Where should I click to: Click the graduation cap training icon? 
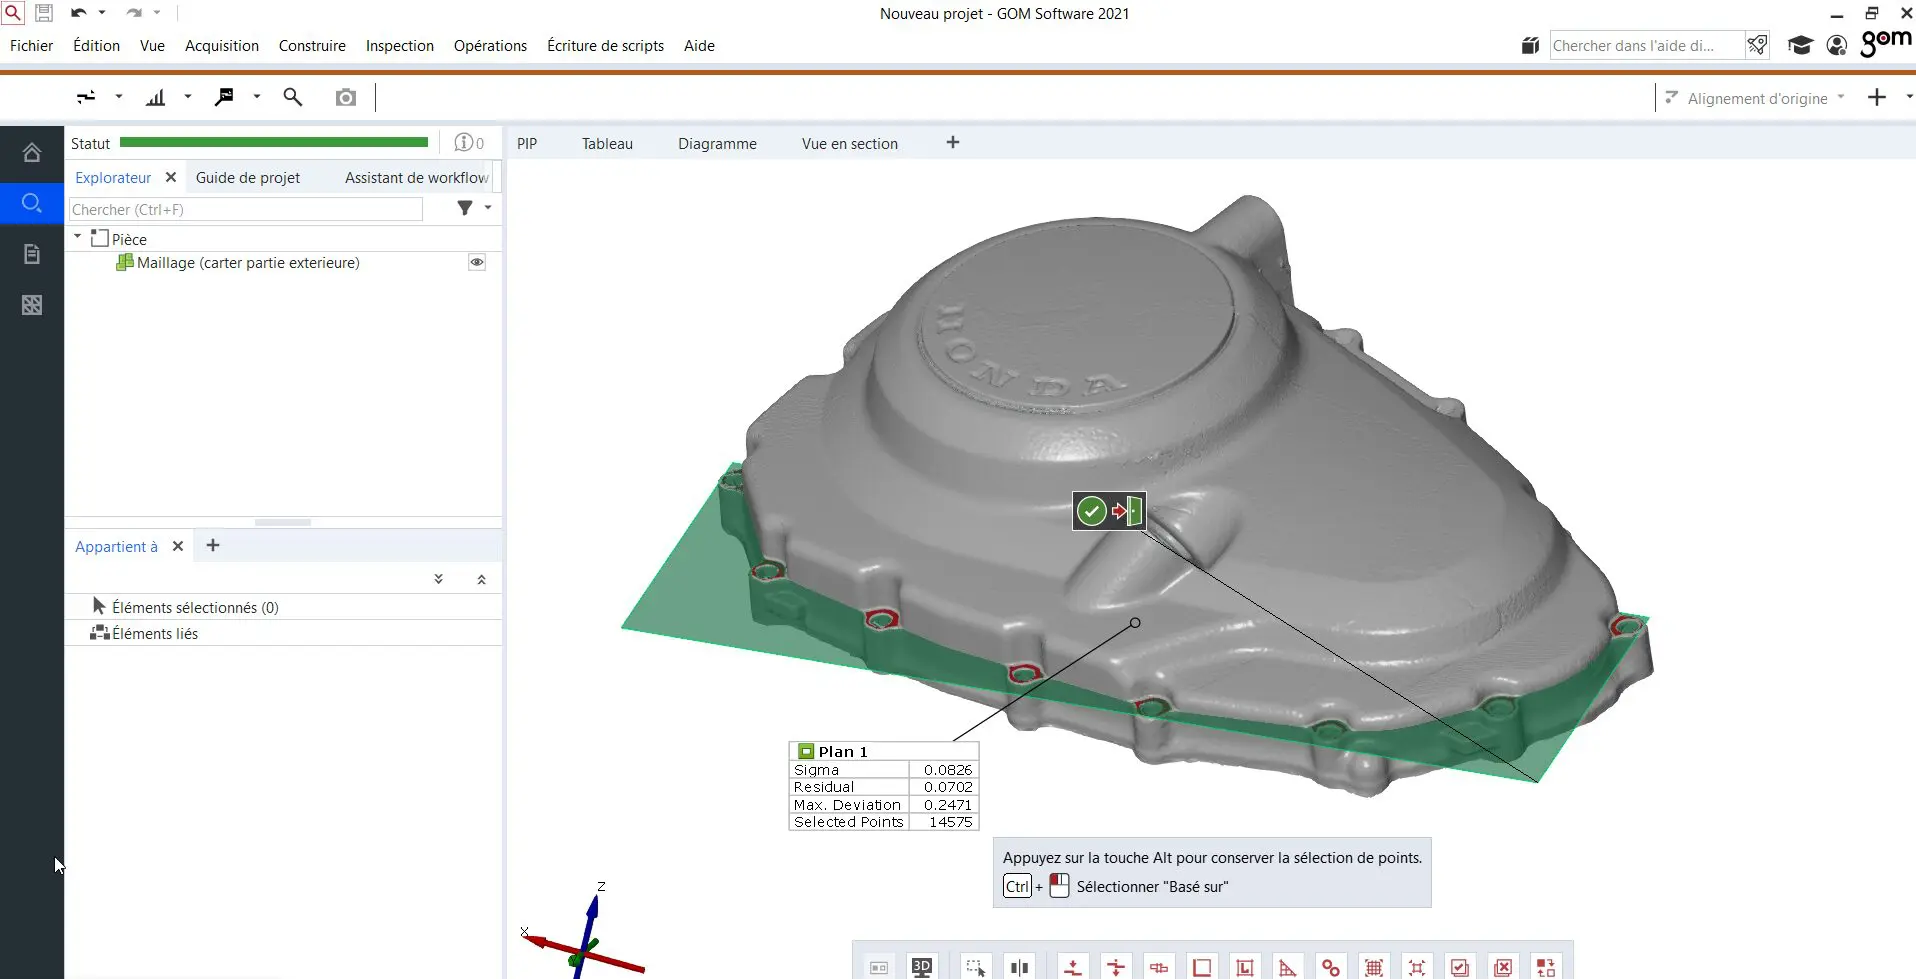coord(1800,46)
